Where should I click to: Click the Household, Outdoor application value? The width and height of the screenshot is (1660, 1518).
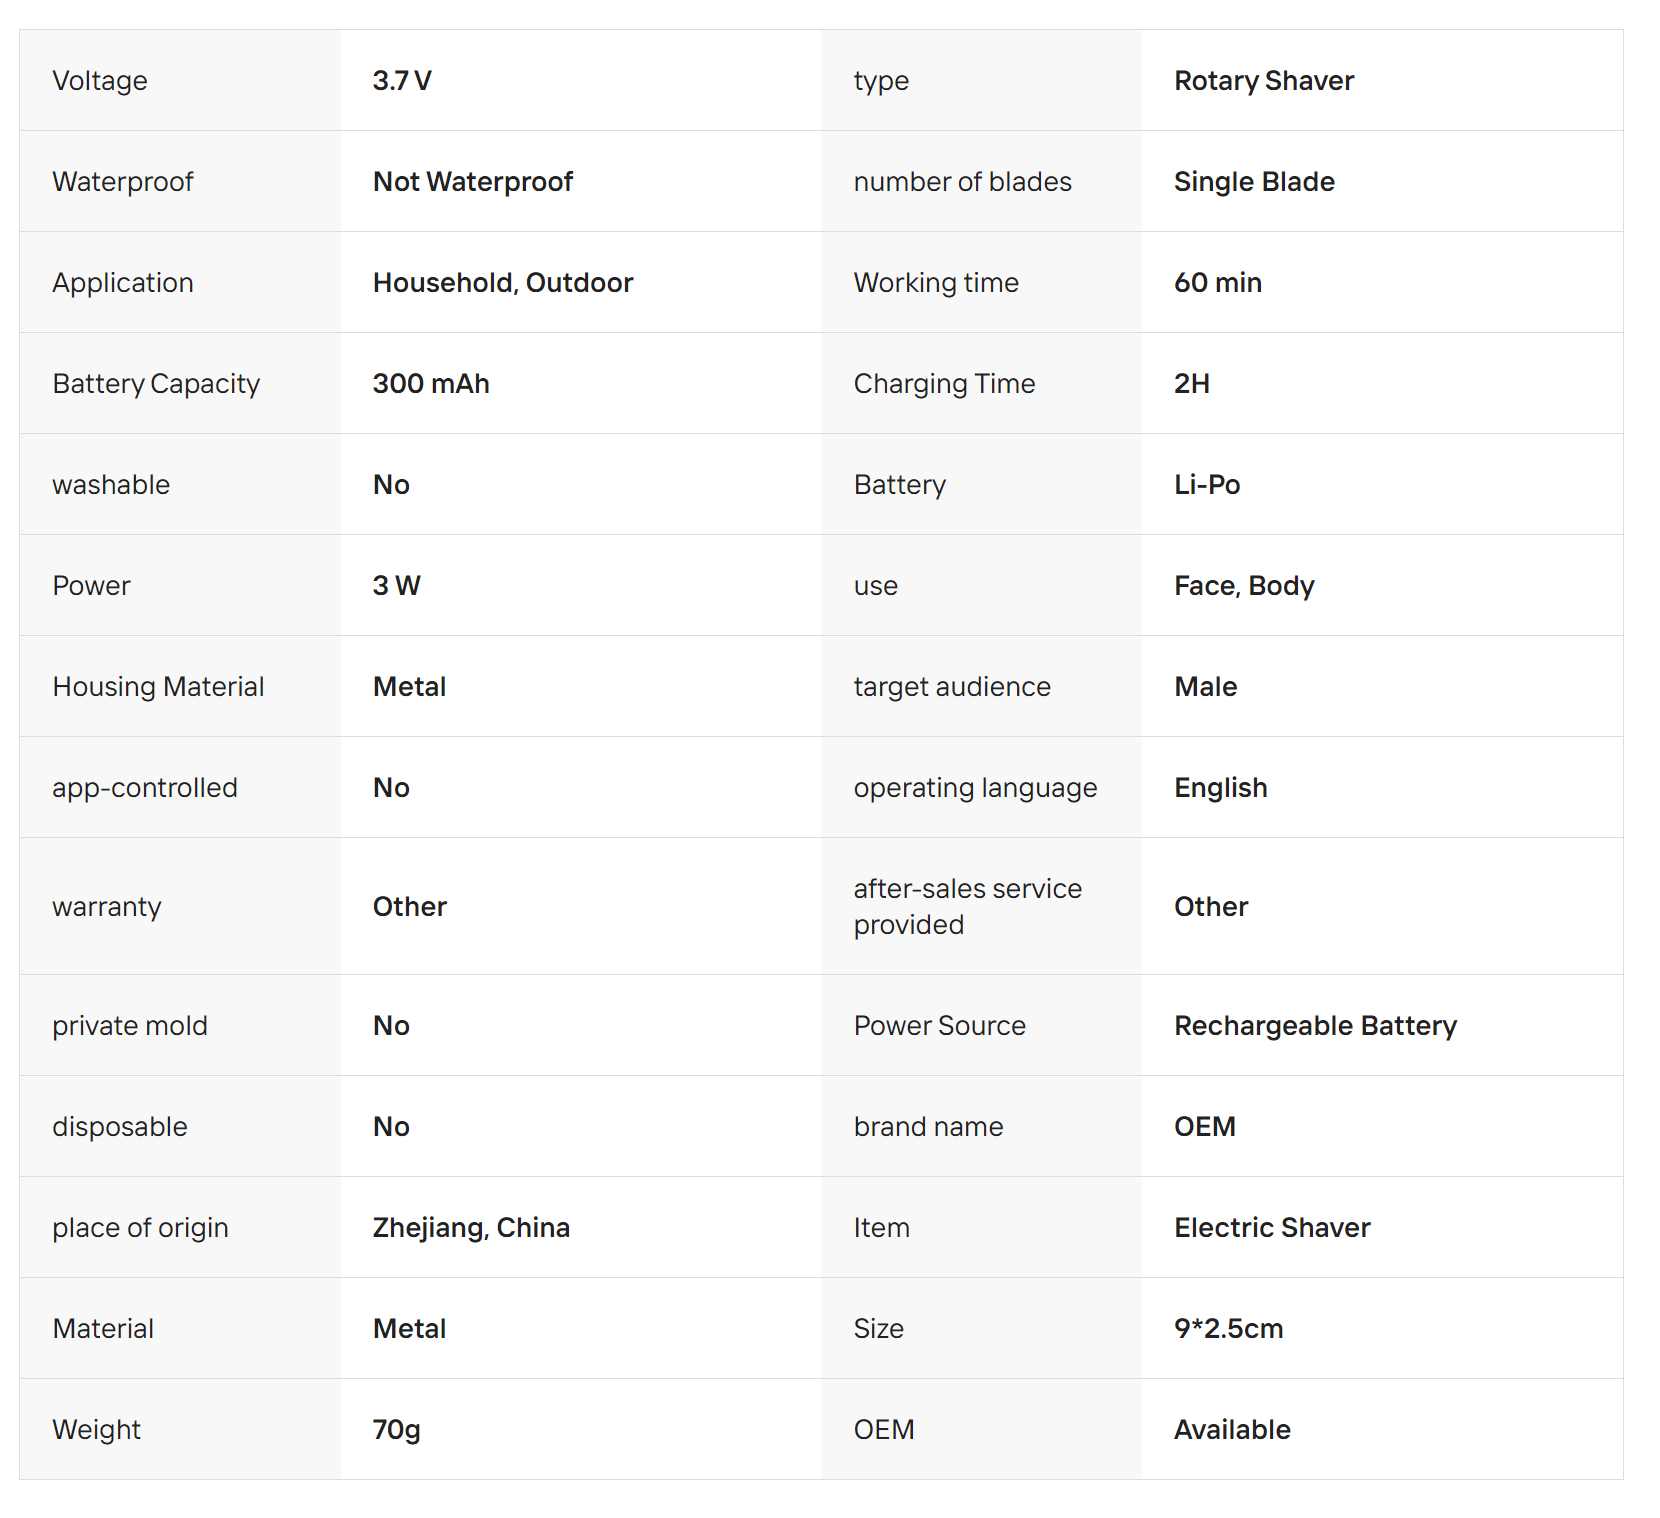502,283
